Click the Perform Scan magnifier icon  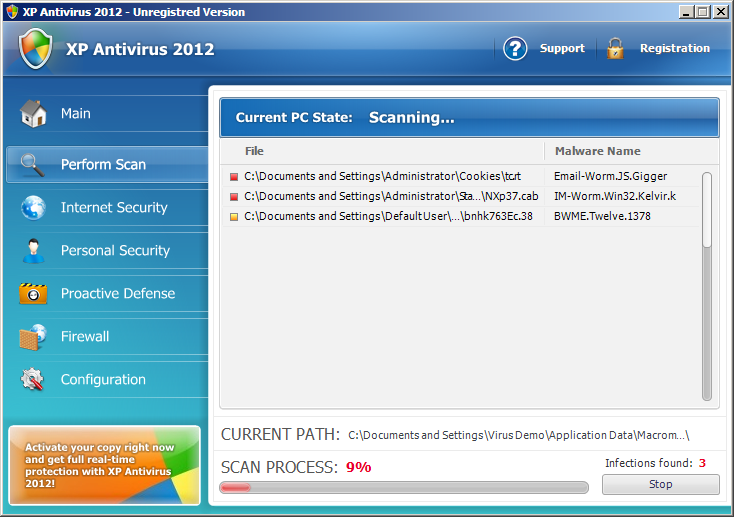tap(32, 165)
